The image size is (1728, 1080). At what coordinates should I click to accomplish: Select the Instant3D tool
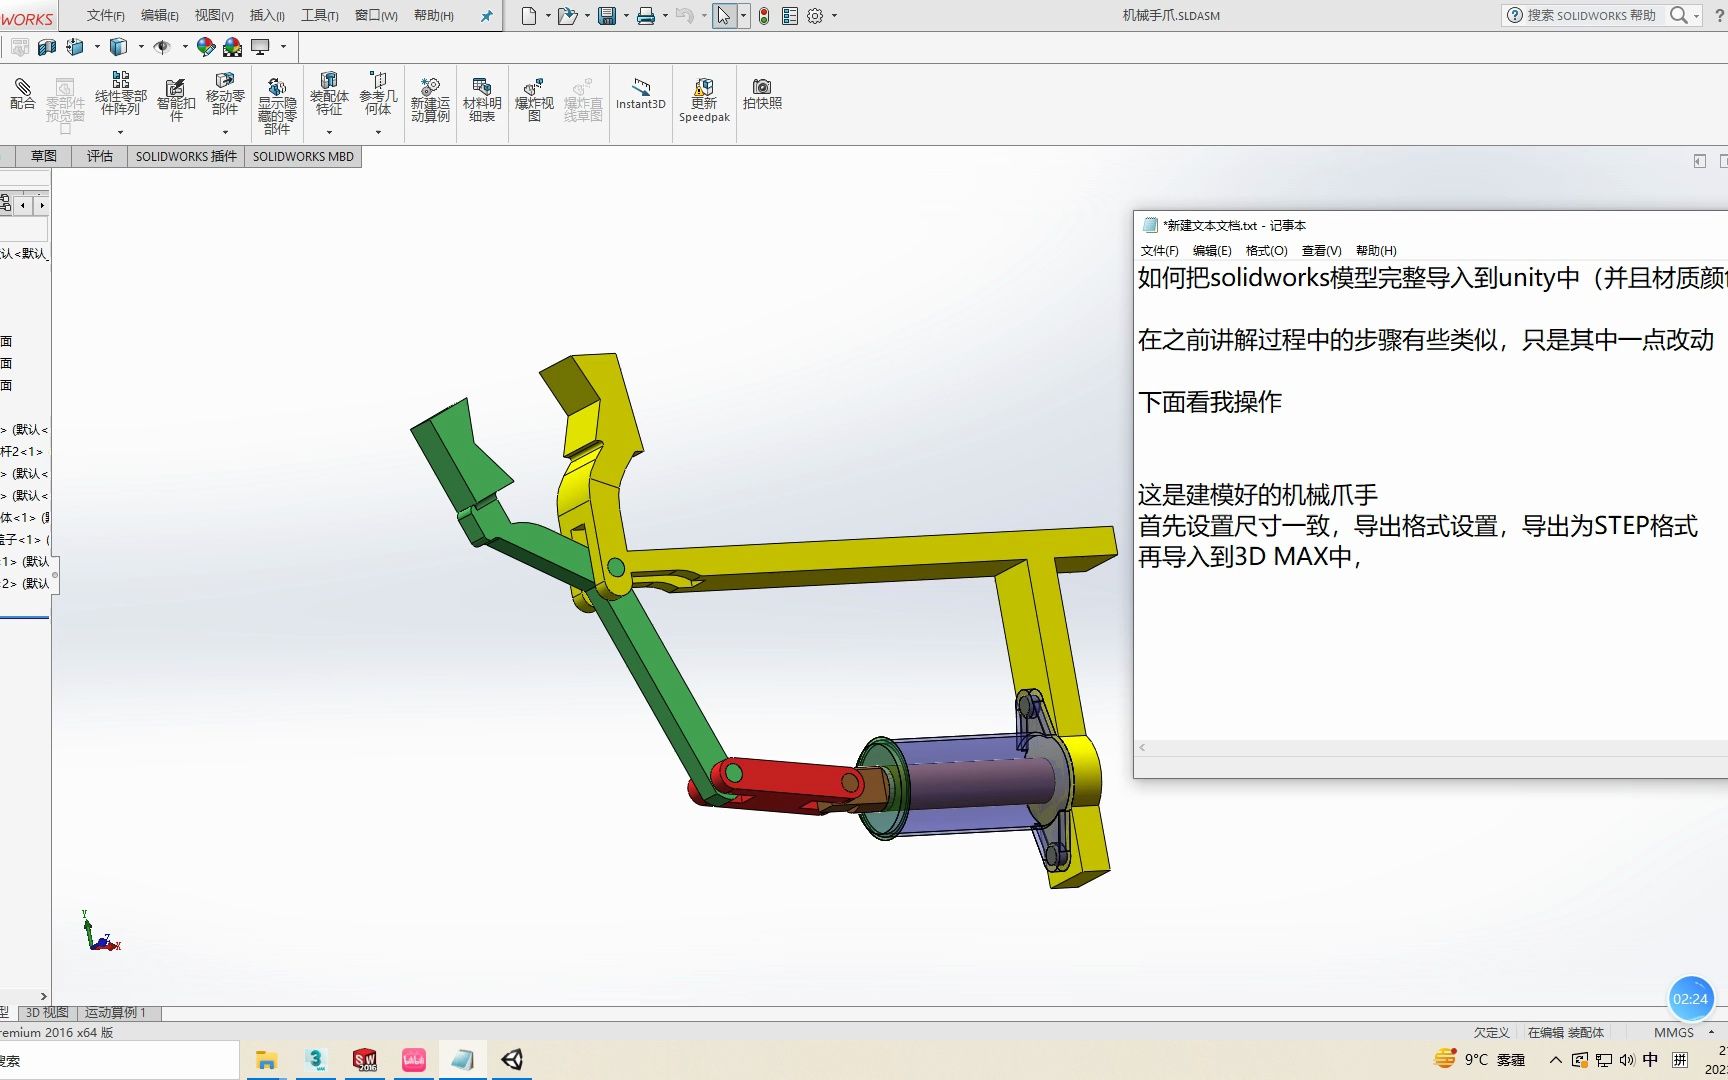coord(640,97)
